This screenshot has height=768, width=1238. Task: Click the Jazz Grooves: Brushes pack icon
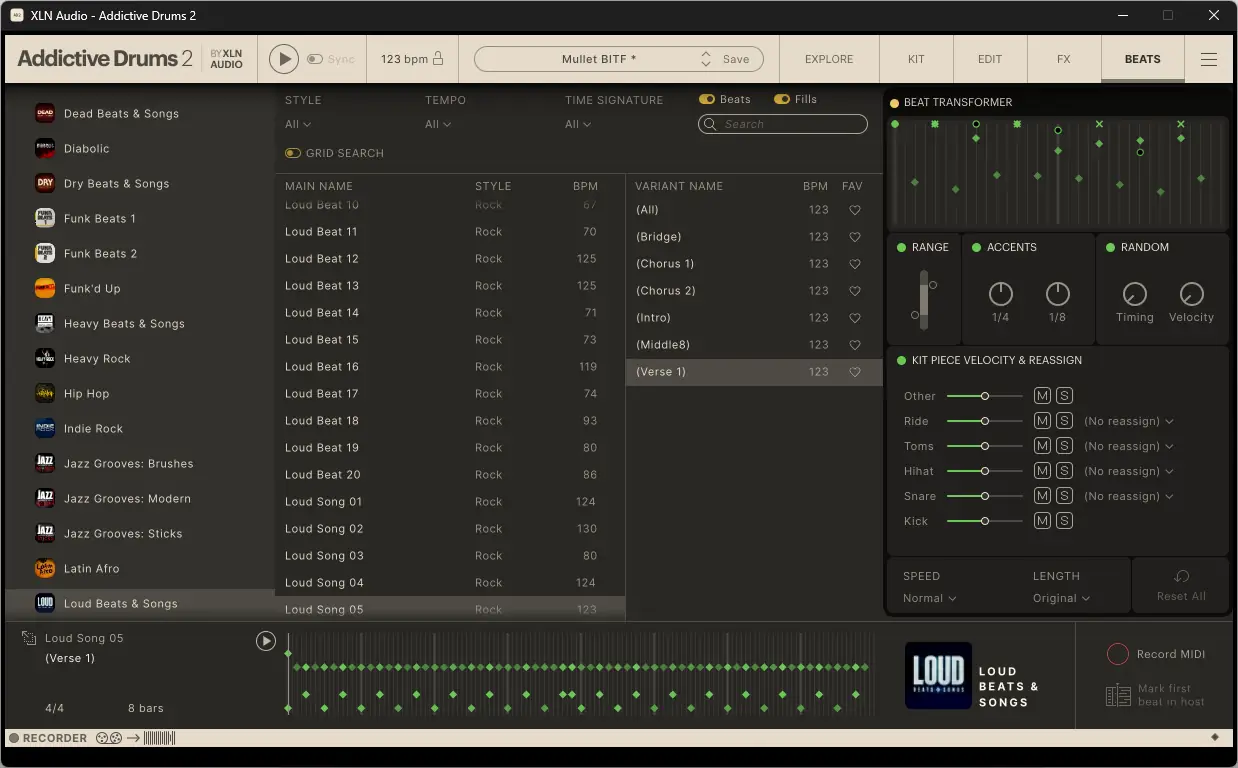[x=45, y=464]
